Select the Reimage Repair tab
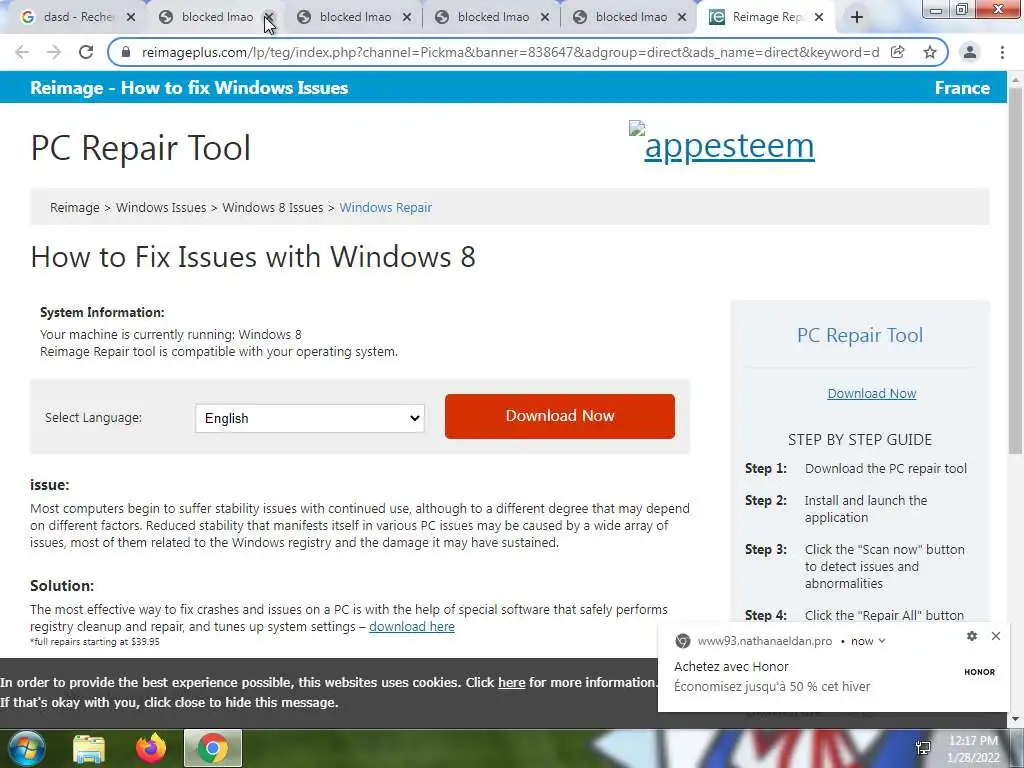This screenshot has width=1024, height=768. click(764, 17)
